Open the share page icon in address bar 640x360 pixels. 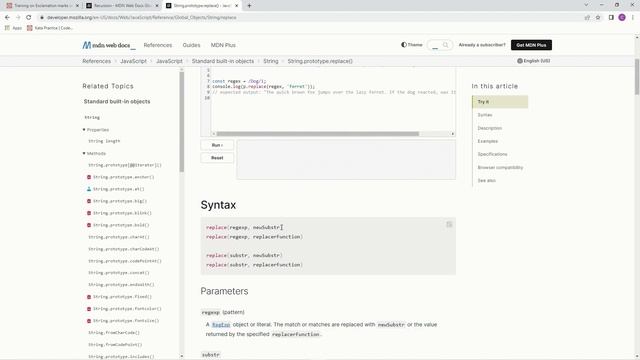pos(587,18)
